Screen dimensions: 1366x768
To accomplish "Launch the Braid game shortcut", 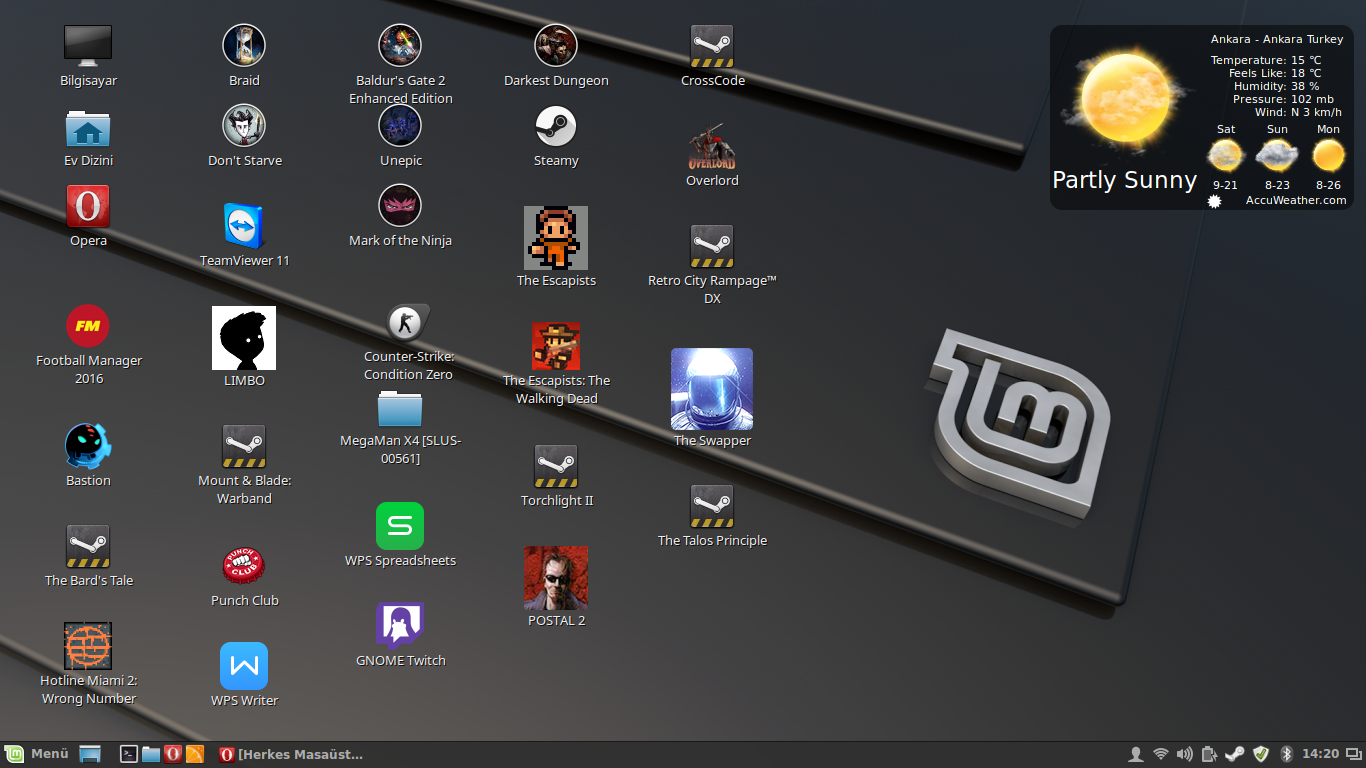I will 244,46.
